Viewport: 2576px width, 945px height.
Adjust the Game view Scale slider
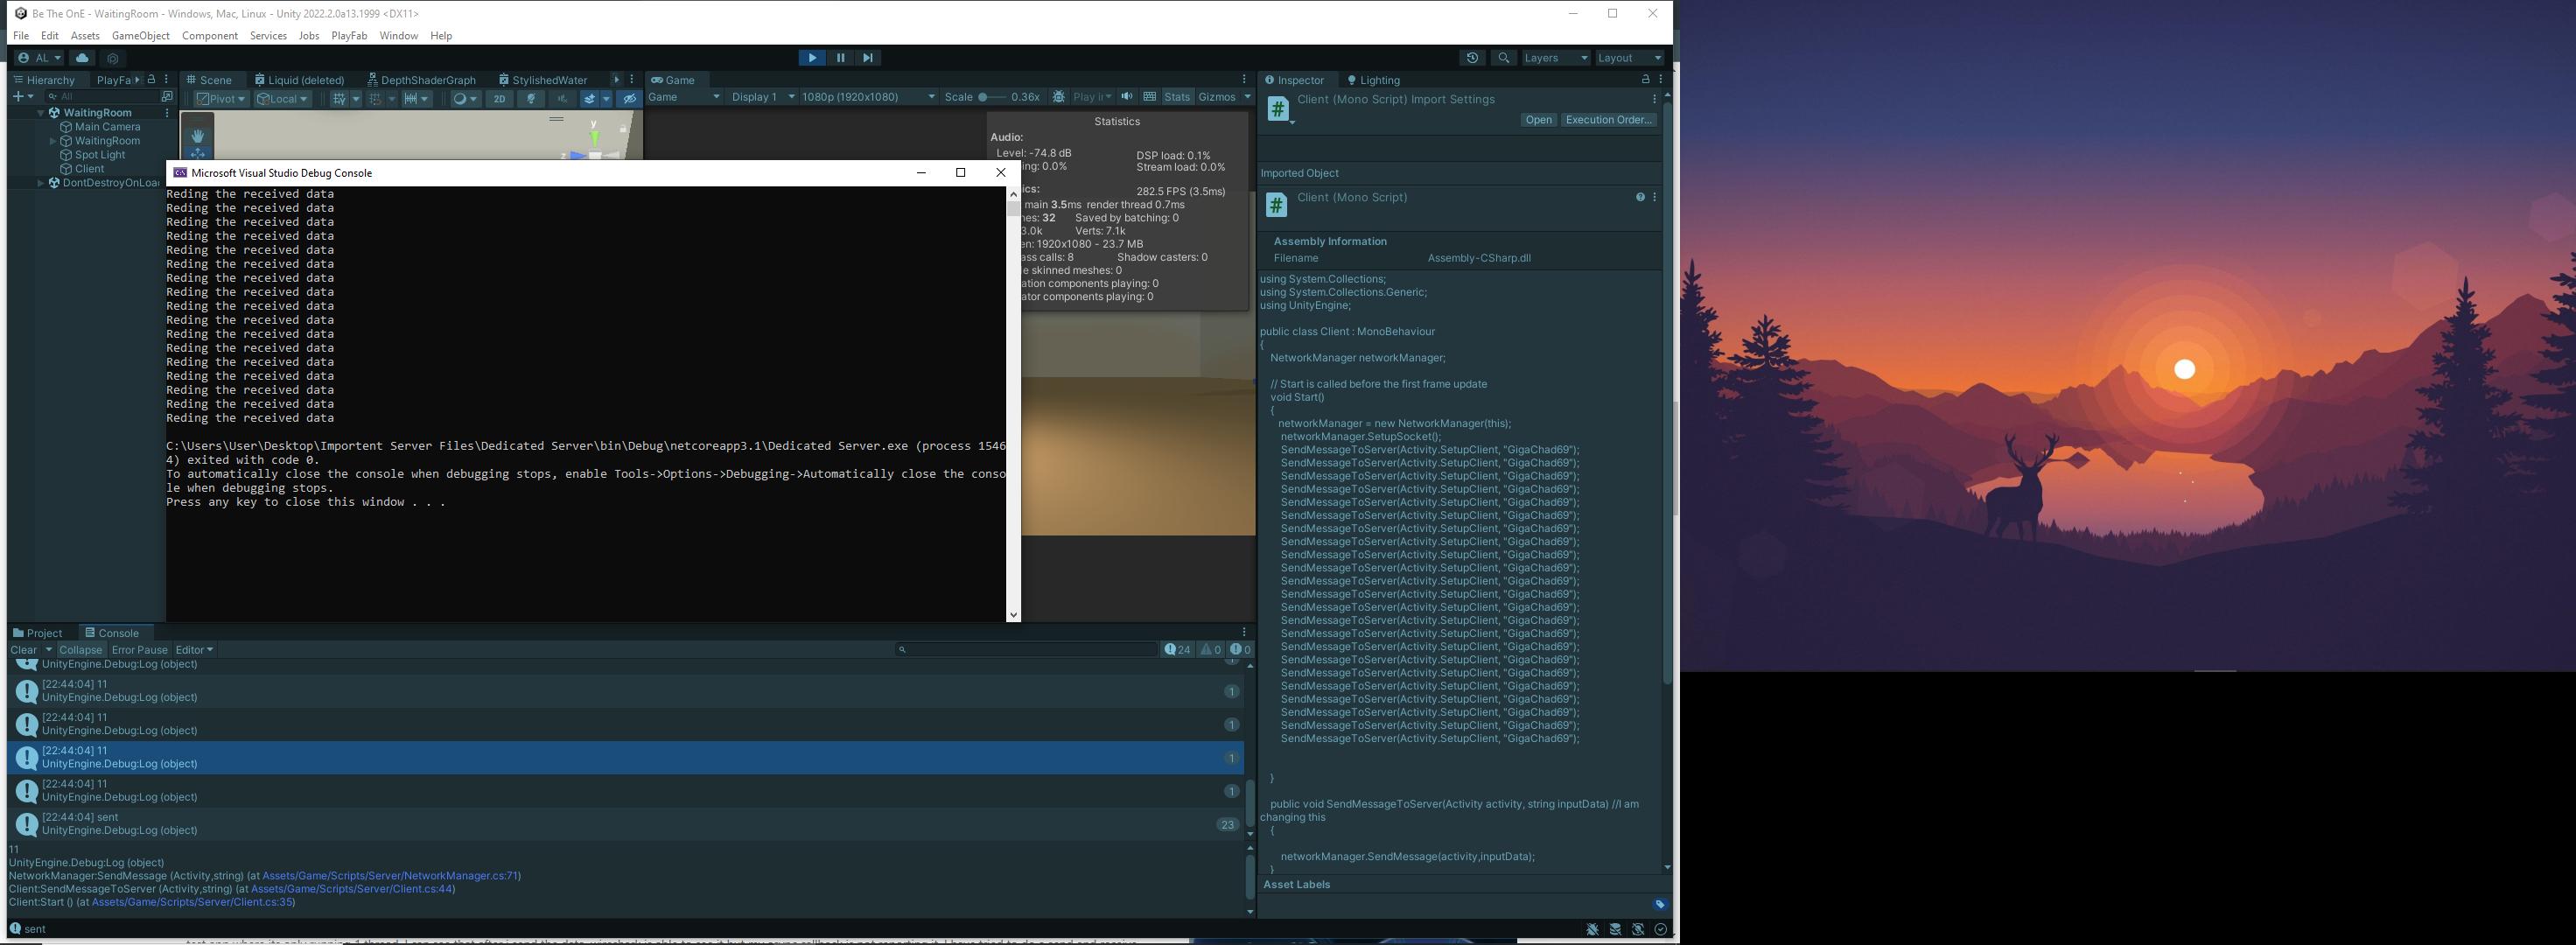(992, 97)
